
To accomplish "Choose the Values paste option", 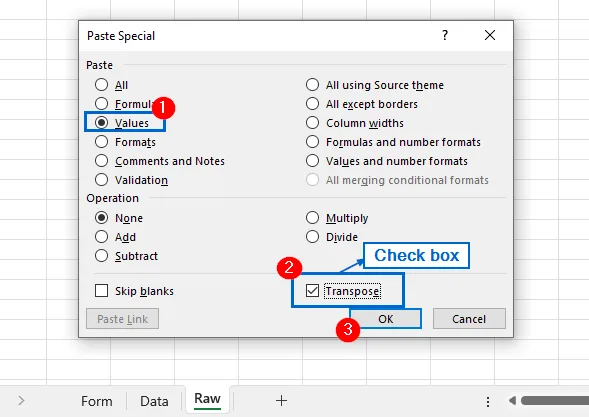I will [101, 123].
